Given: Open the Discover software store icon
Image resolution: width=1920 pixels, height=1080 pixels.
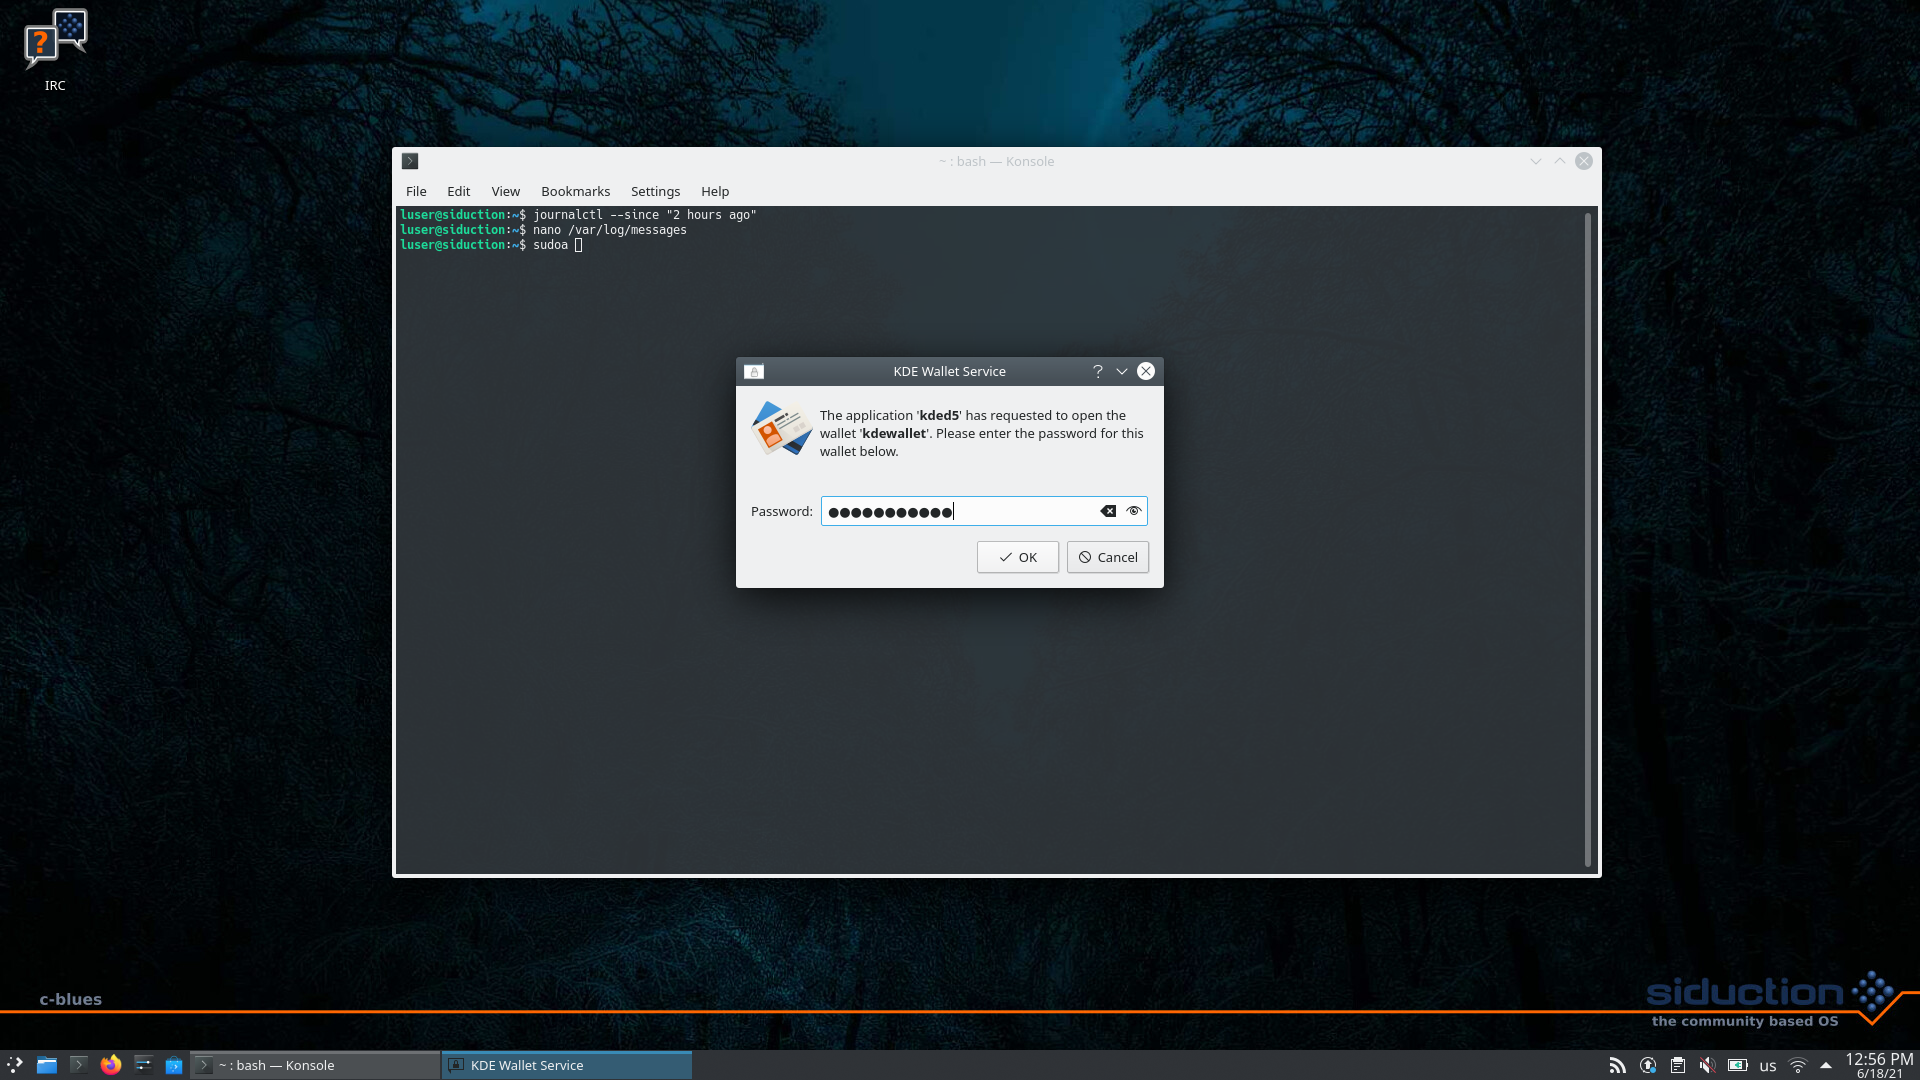Looking at the screenshot, I should (x=174, y=1065).
